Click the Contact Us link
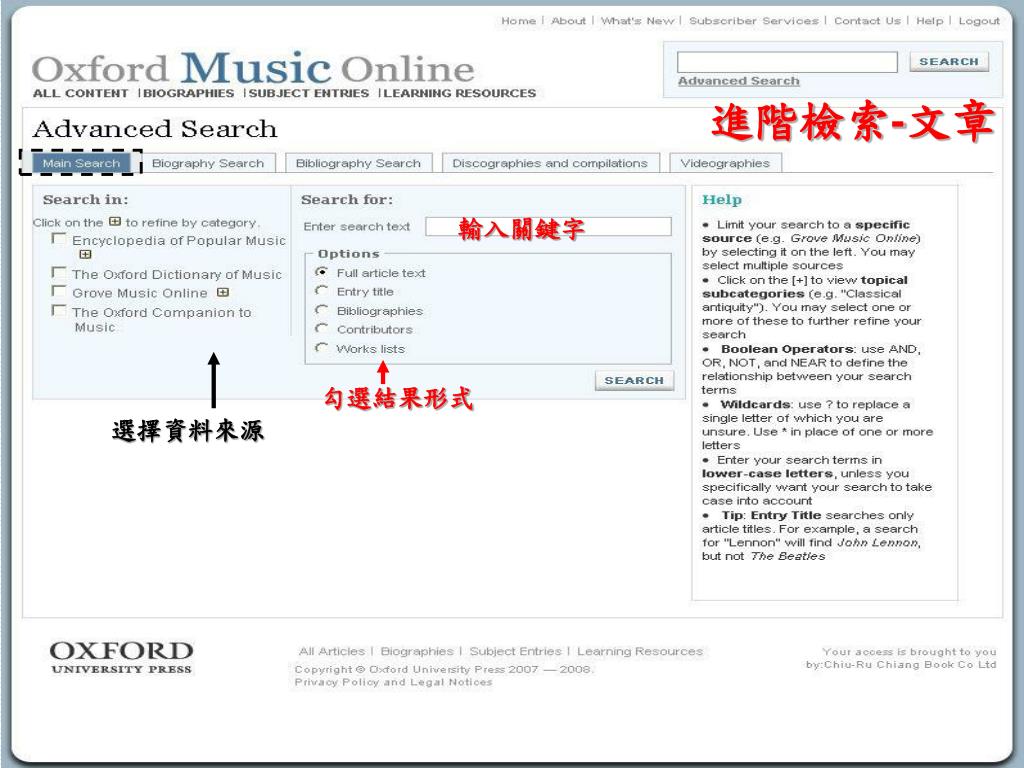Viewport: 1024px width, 768px height. point(867,21)
